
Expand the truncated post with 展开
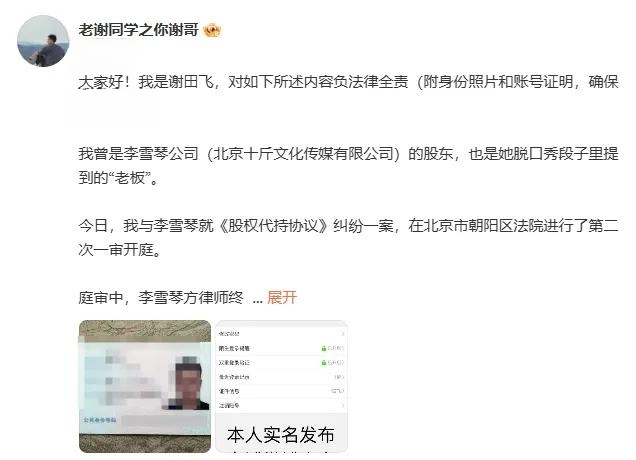pyautogui.click(x=282, y=298)
